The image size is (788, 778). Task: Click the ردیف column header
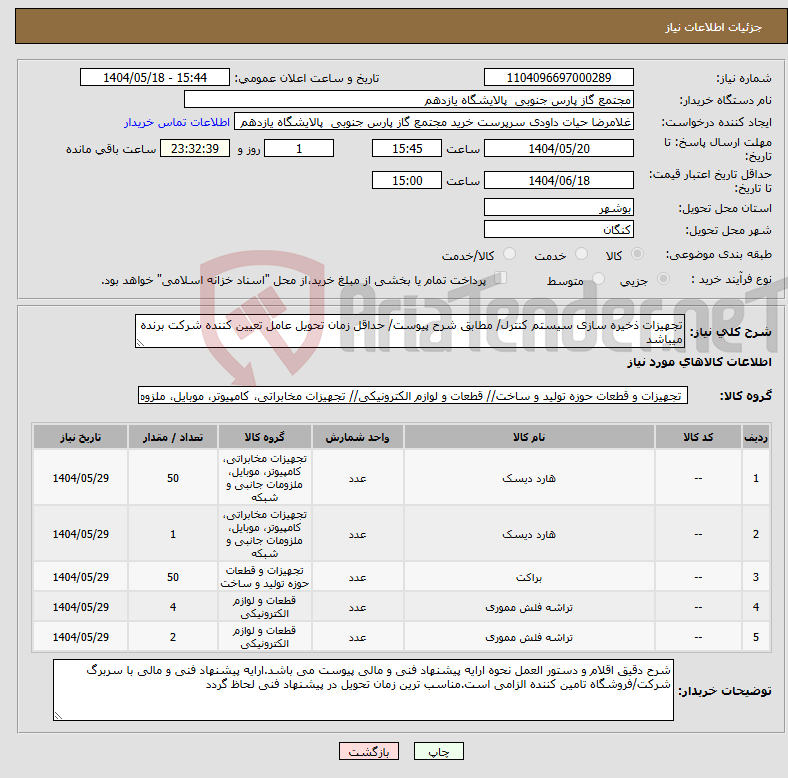(755, 437)
